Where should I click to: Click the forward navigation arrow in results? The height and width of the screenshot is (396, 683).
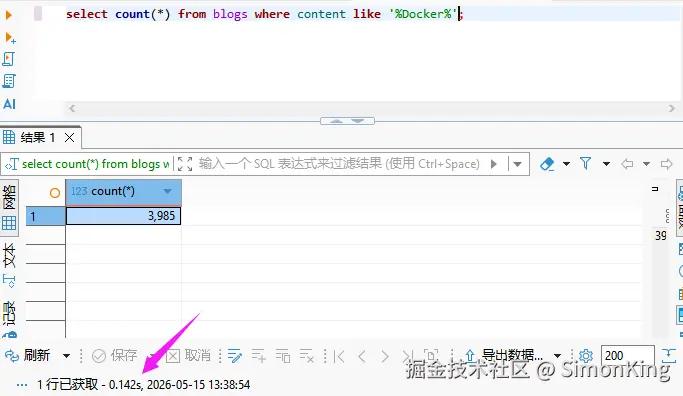pyautogui.click(x=666, y=164)
